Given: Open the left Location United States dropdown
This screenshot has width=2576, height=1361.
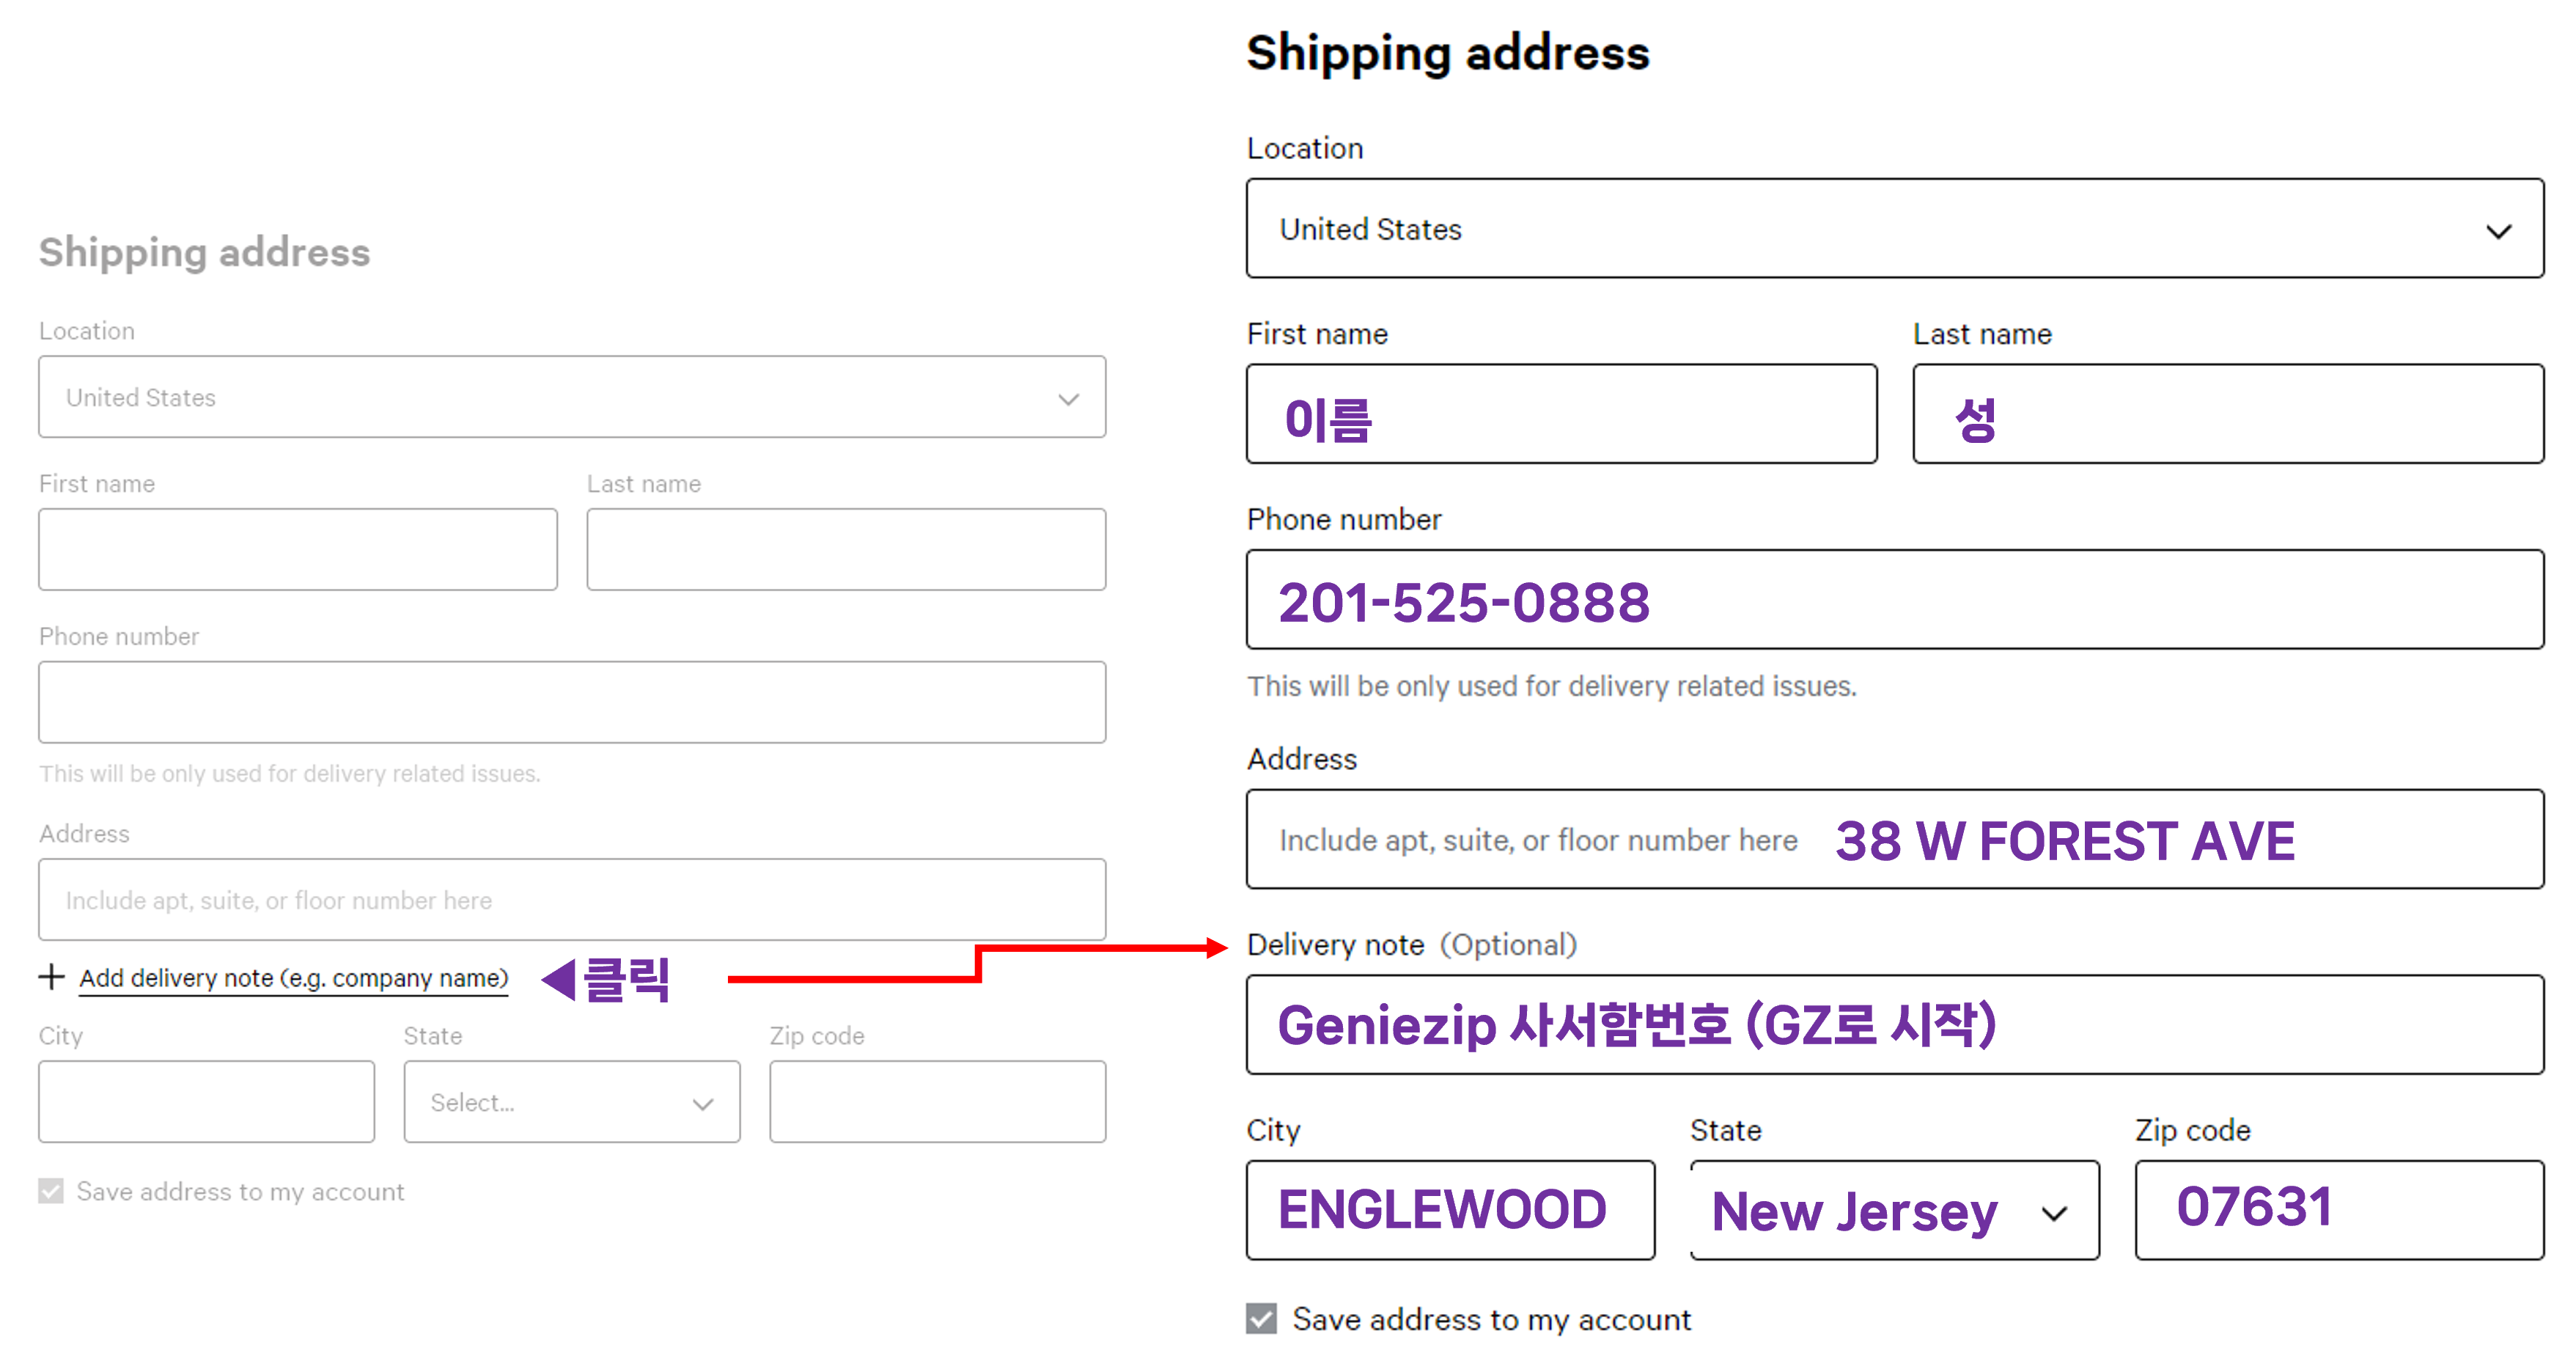Looking at the screenshot, I should tap(572, 397).
